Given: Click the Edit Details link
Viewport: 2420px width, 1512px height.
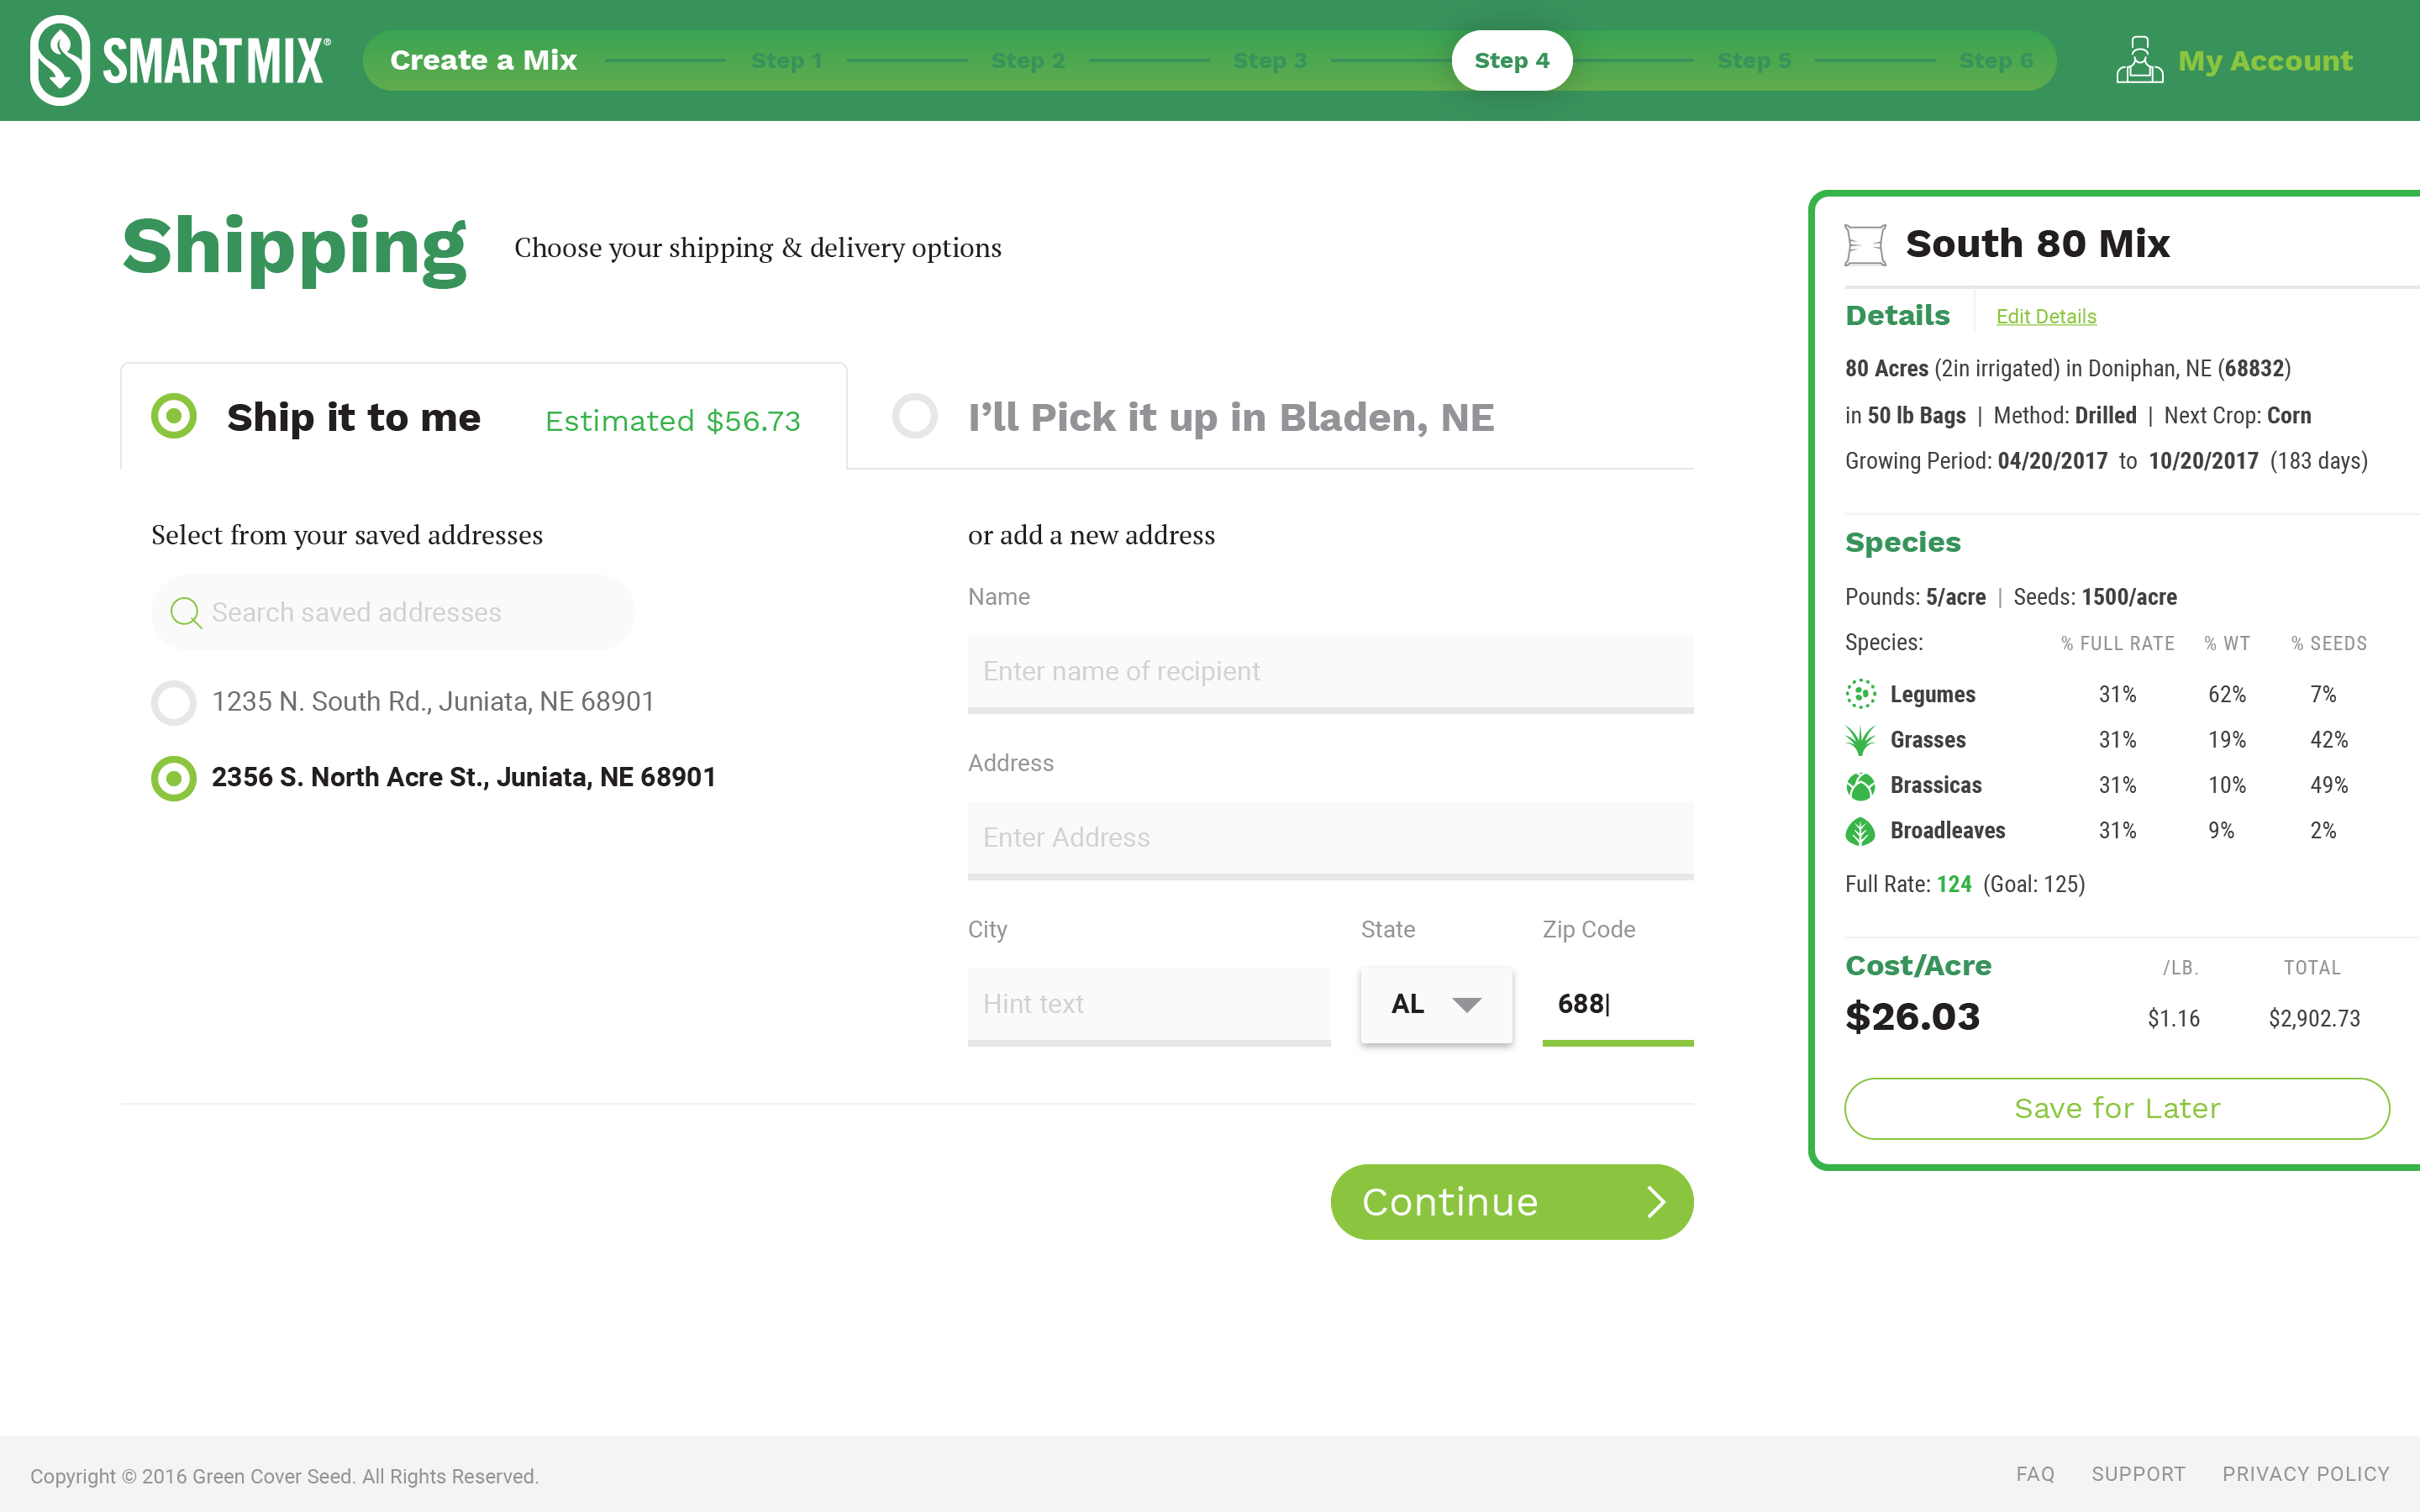Looking at the screenshot, I should [2045, 317].
